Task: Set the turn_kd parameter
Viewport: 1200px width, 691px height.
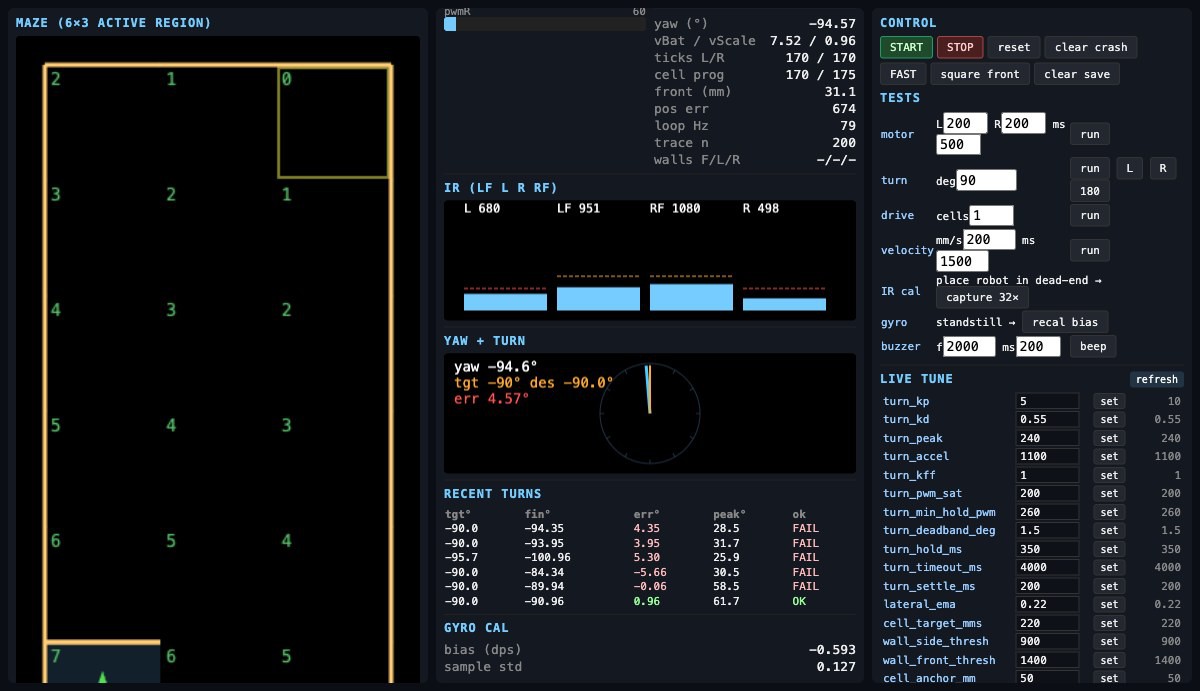Action: coord(1109,419)
